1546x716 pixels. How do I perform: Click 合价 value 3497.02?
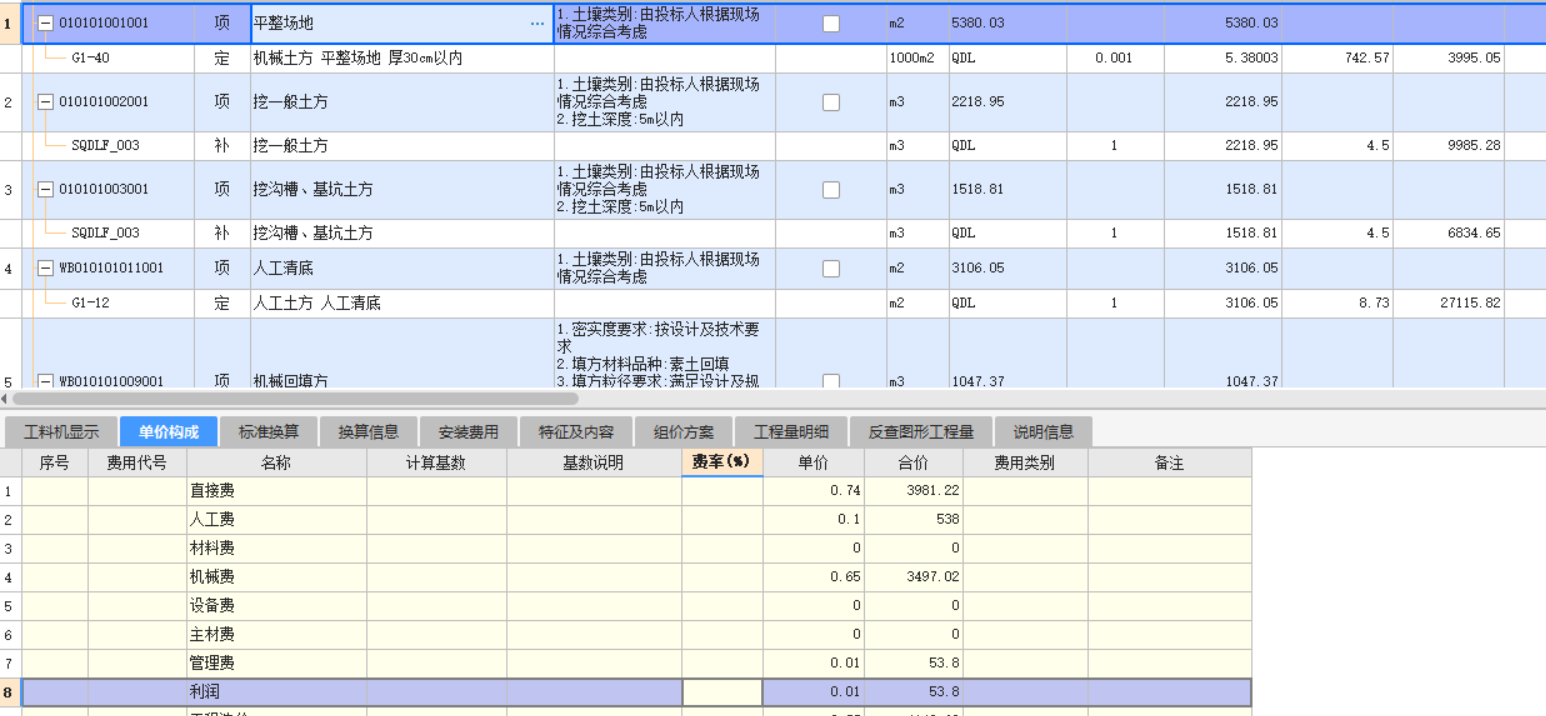coord(932,577)
